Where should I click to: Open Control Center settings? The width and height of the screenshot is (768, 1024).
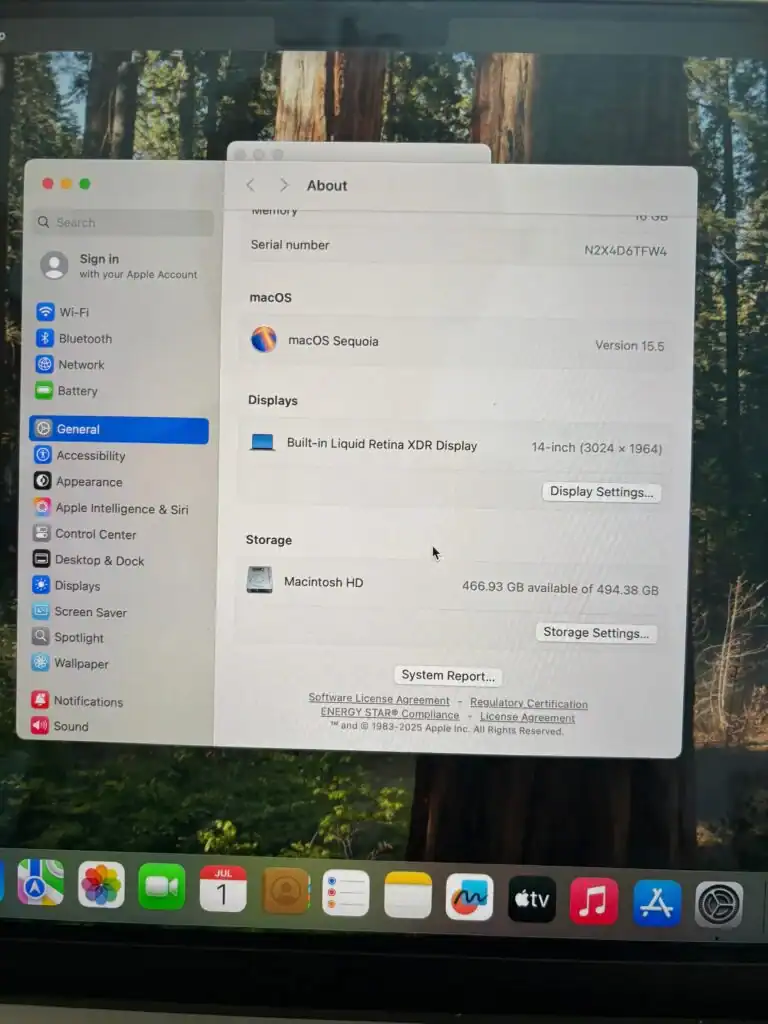pyautogui.click(x=95, y=534)
